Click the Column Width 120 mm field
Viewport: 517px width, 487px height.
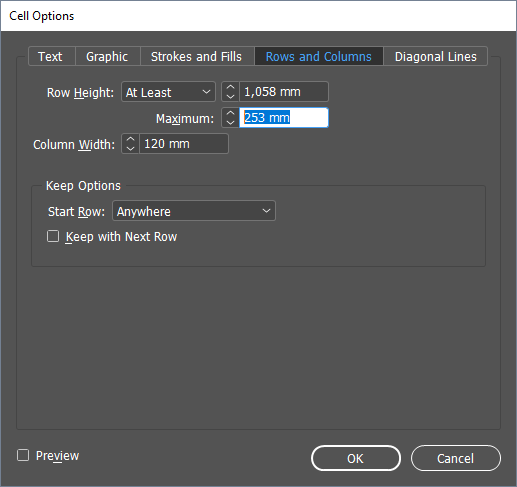[184, 144]
